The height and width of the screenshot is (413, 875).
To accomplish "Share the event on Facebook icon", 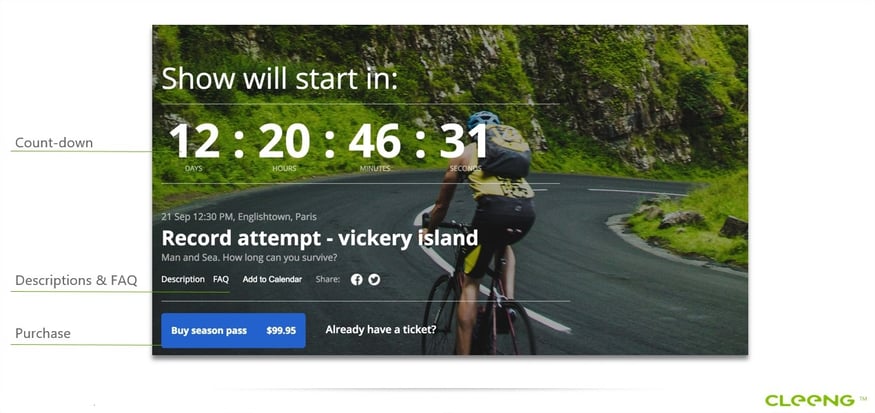I will (357, 280).
